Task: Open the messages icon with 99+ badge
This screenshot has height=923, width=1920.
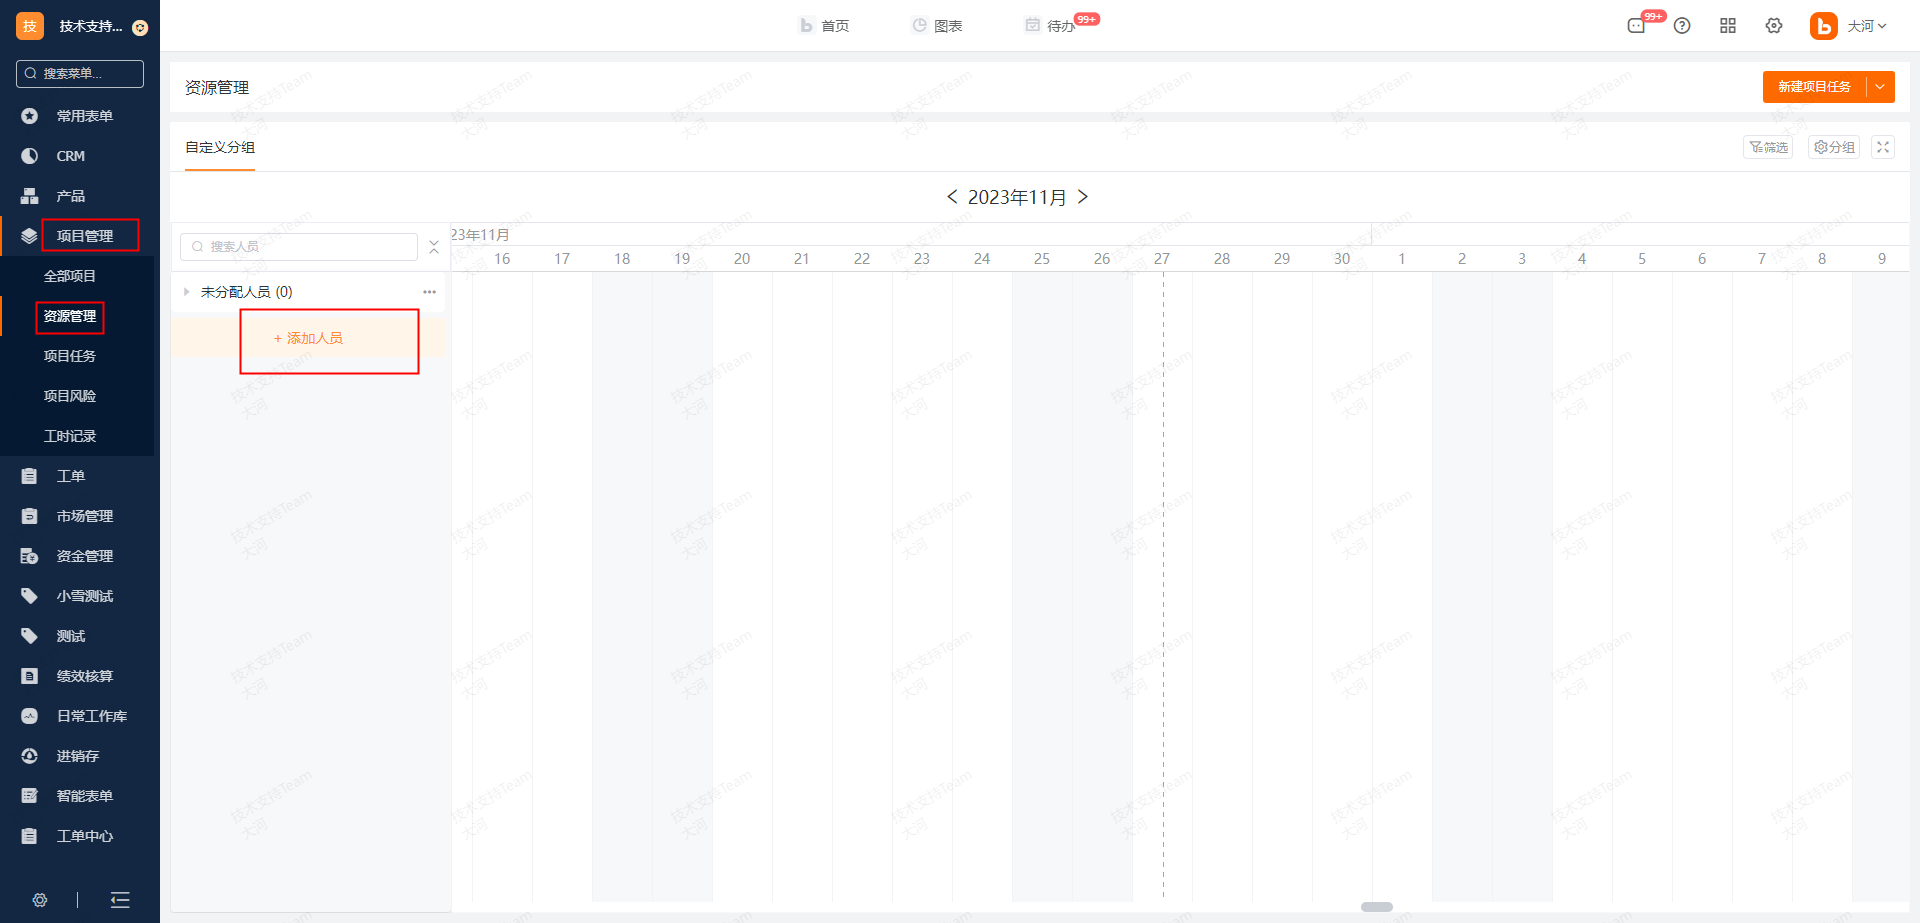Action: 1637,26
